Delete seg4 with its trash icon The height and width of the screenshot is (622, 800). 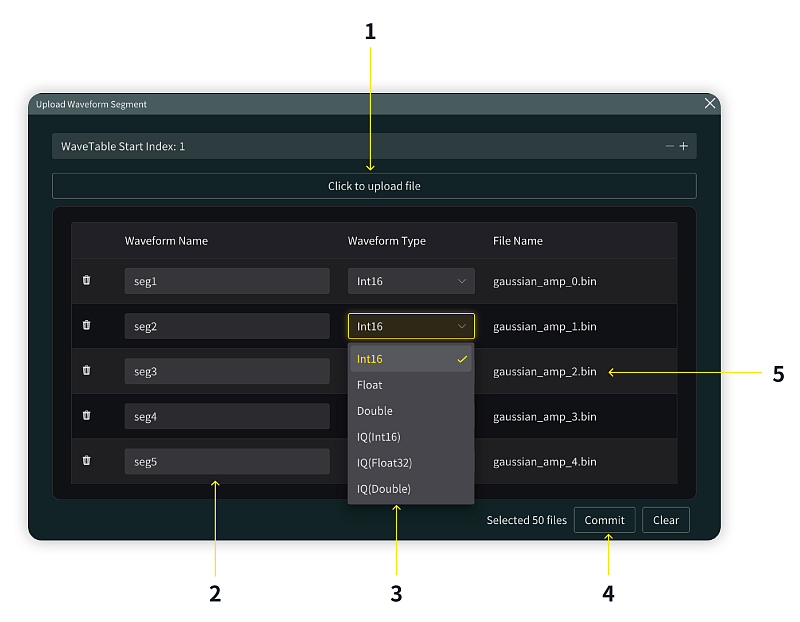click(x=86, y=416)
